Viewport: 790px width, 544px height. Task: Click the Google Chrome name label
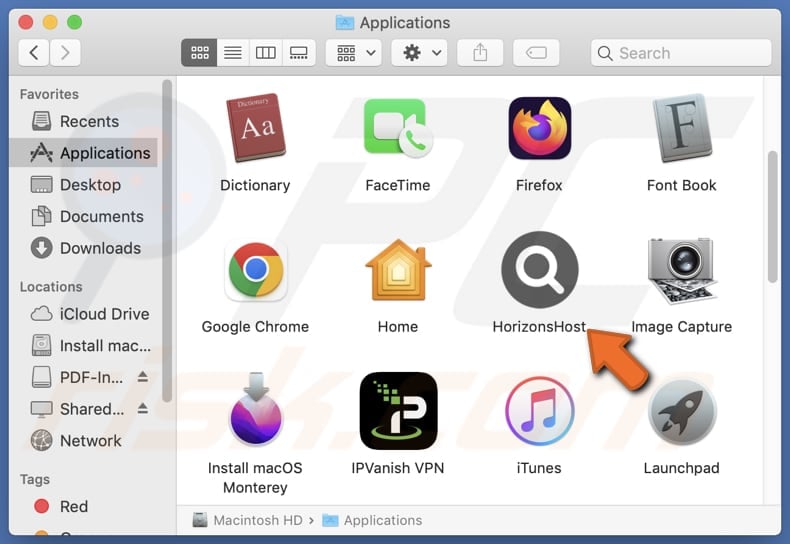pos(255,327)
